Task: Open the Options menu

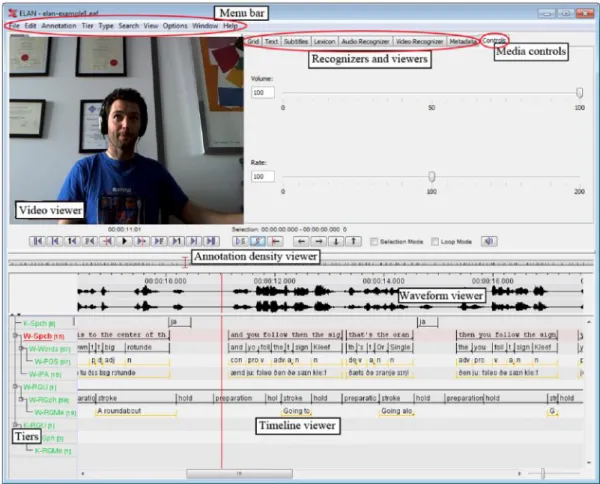Action: [175, 26]
